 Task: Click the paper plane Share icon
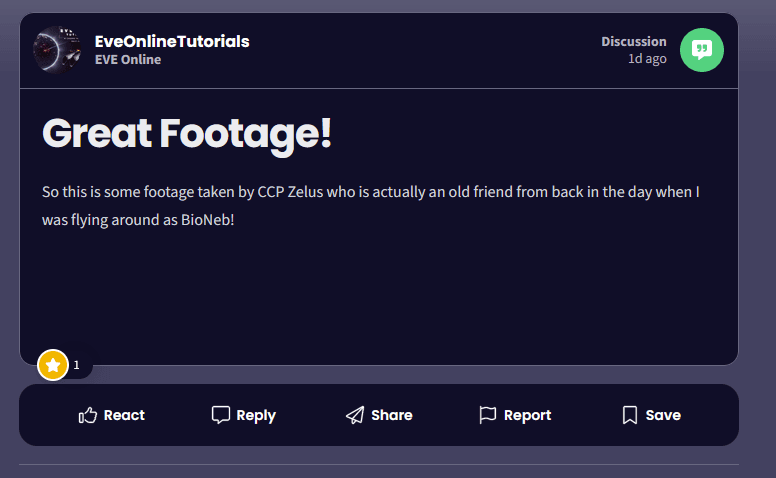click(x=355, y=415)
